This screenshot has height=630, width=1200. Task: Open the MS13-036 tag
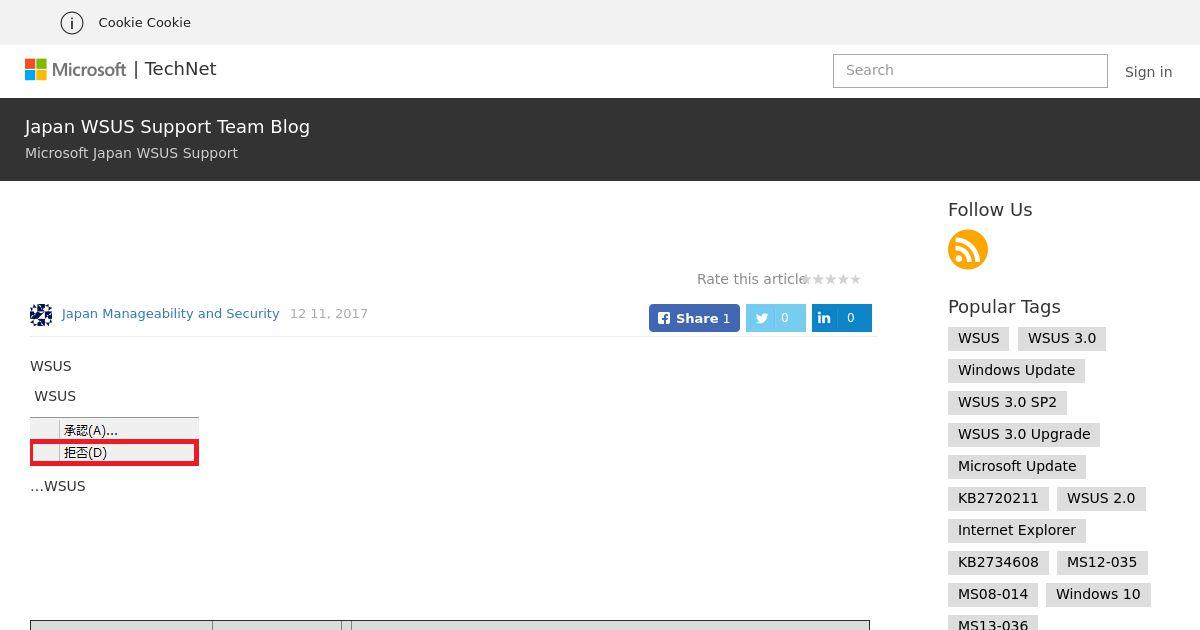993,623
